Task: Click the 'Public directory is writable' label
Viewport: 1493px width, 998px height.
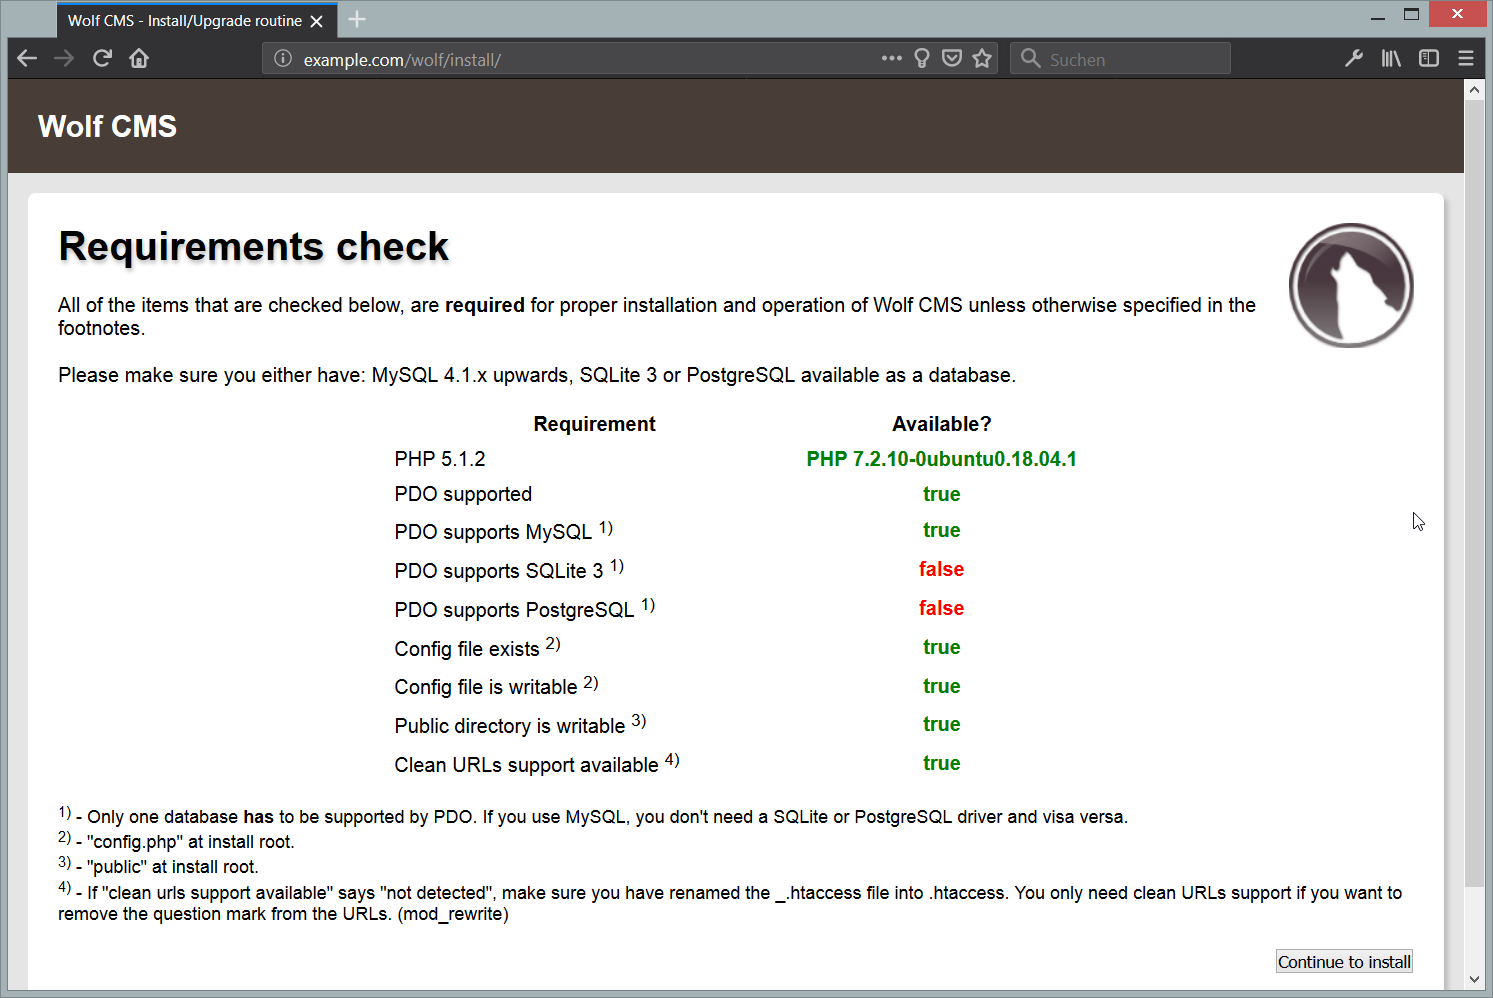Action: 520,725
